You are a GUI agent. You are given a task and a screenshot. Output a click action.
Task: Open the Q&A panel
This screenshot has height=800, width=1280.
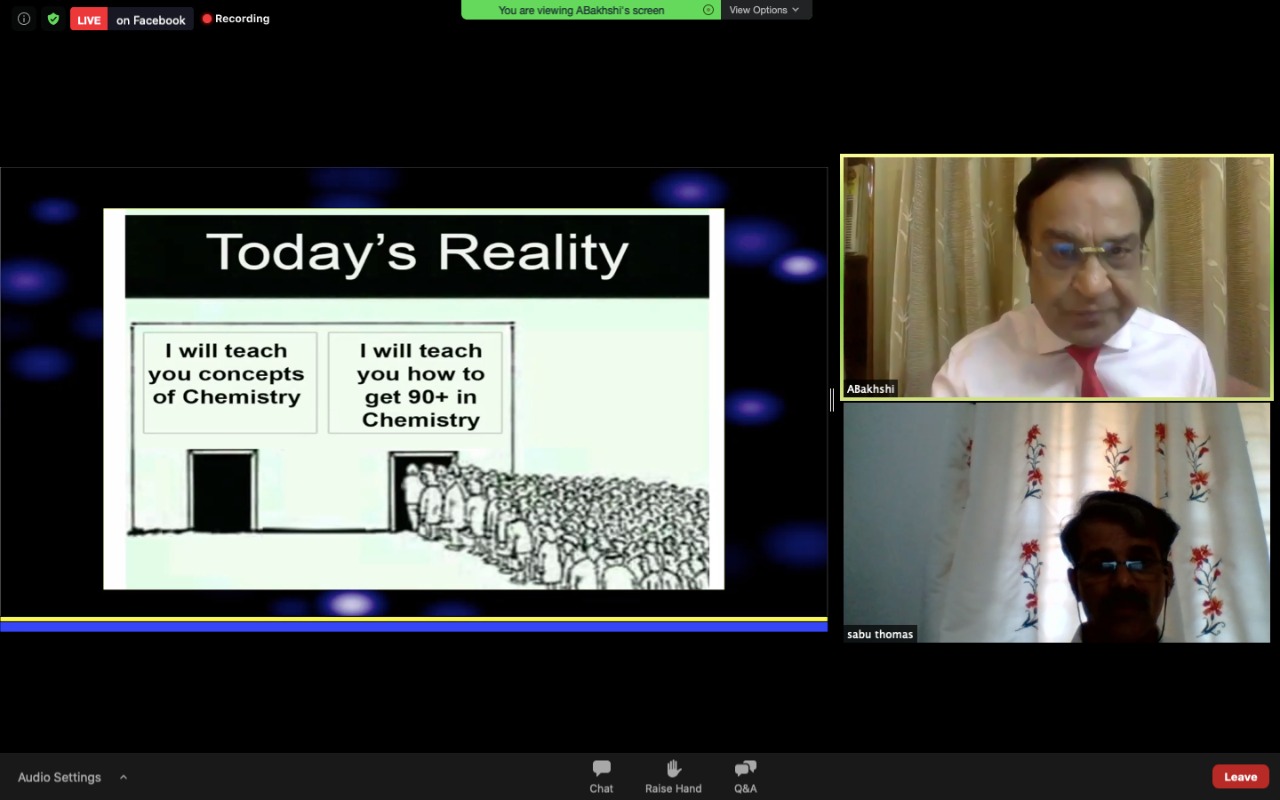(x=745, y=776)
